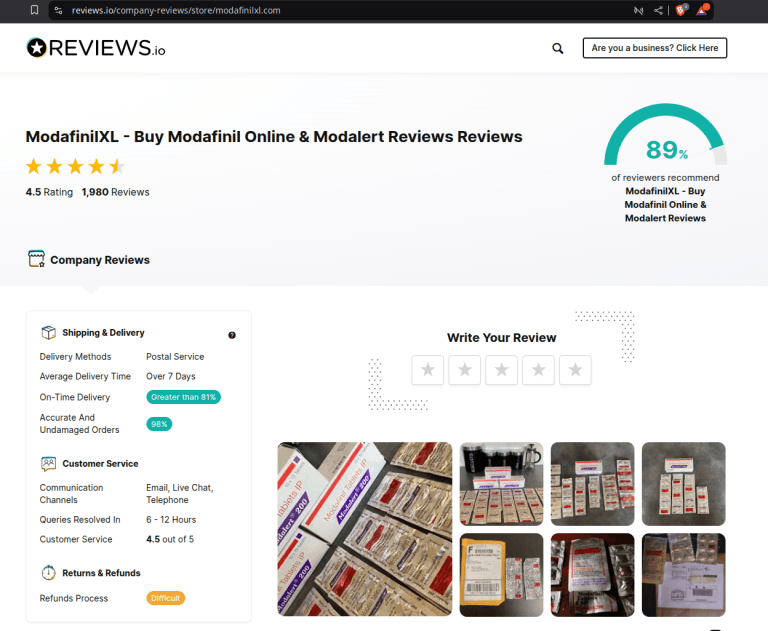
Task: Click the Returns & Refunds clock icon
Action: tap(48, 573)
